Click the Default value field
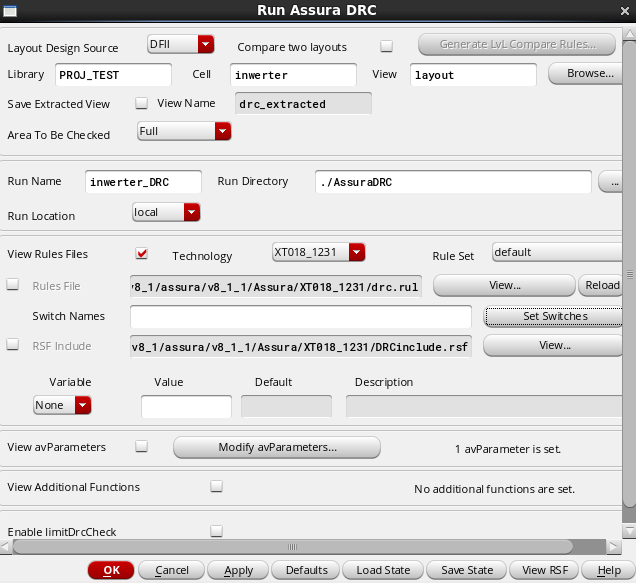This screenshot has height=583, width=636. click(286, 406)
